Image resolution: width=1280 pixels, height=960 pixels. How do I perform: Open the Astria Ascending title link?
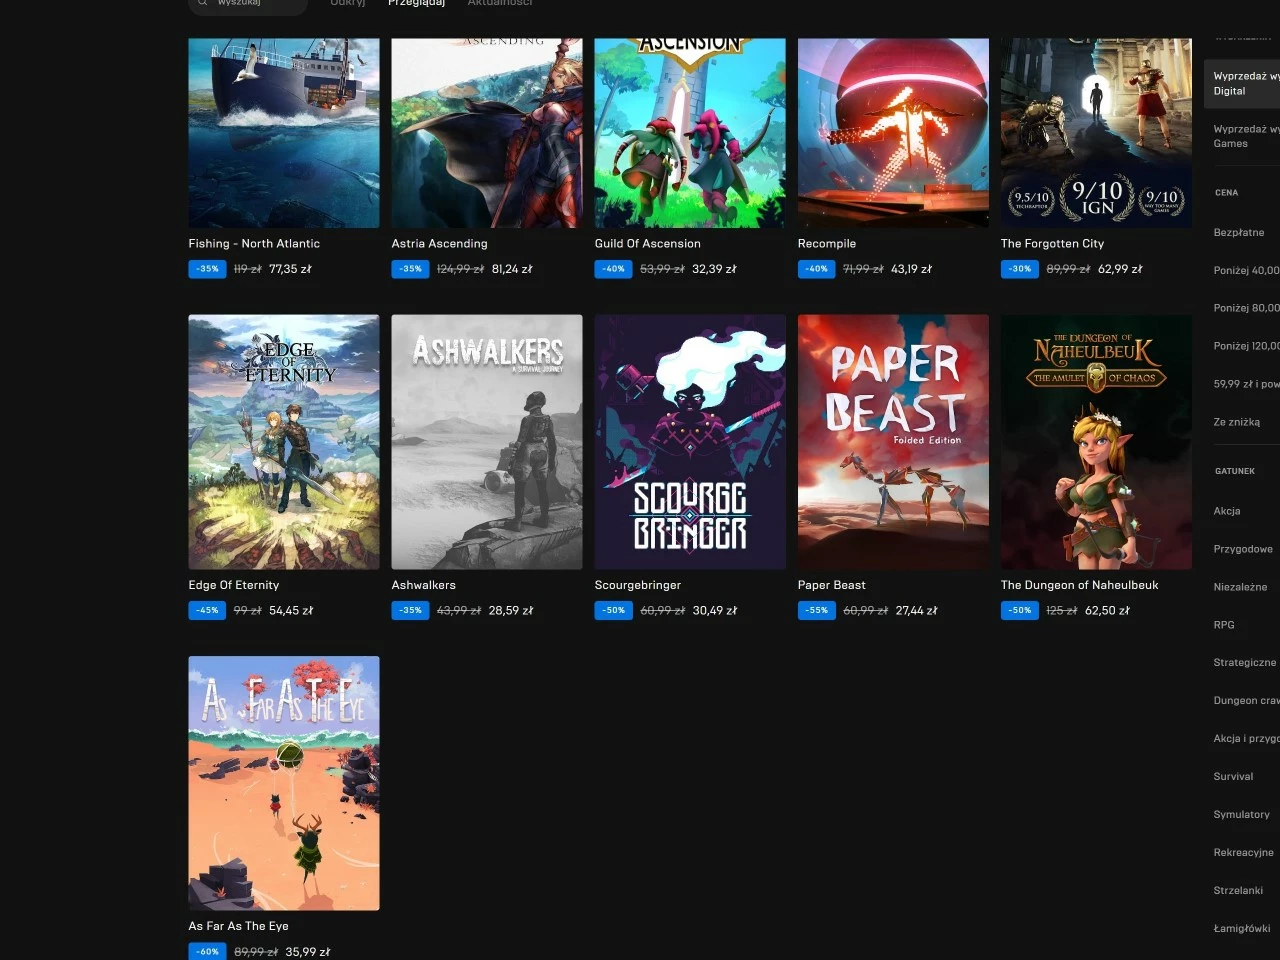(x=439, y=244)
